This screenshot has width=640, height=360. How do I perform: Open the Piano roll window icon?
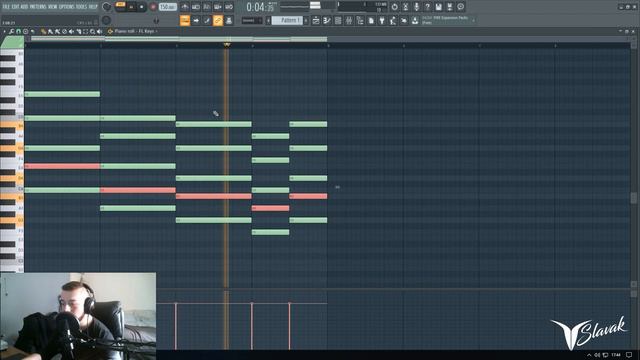click(x=327, y=20)
